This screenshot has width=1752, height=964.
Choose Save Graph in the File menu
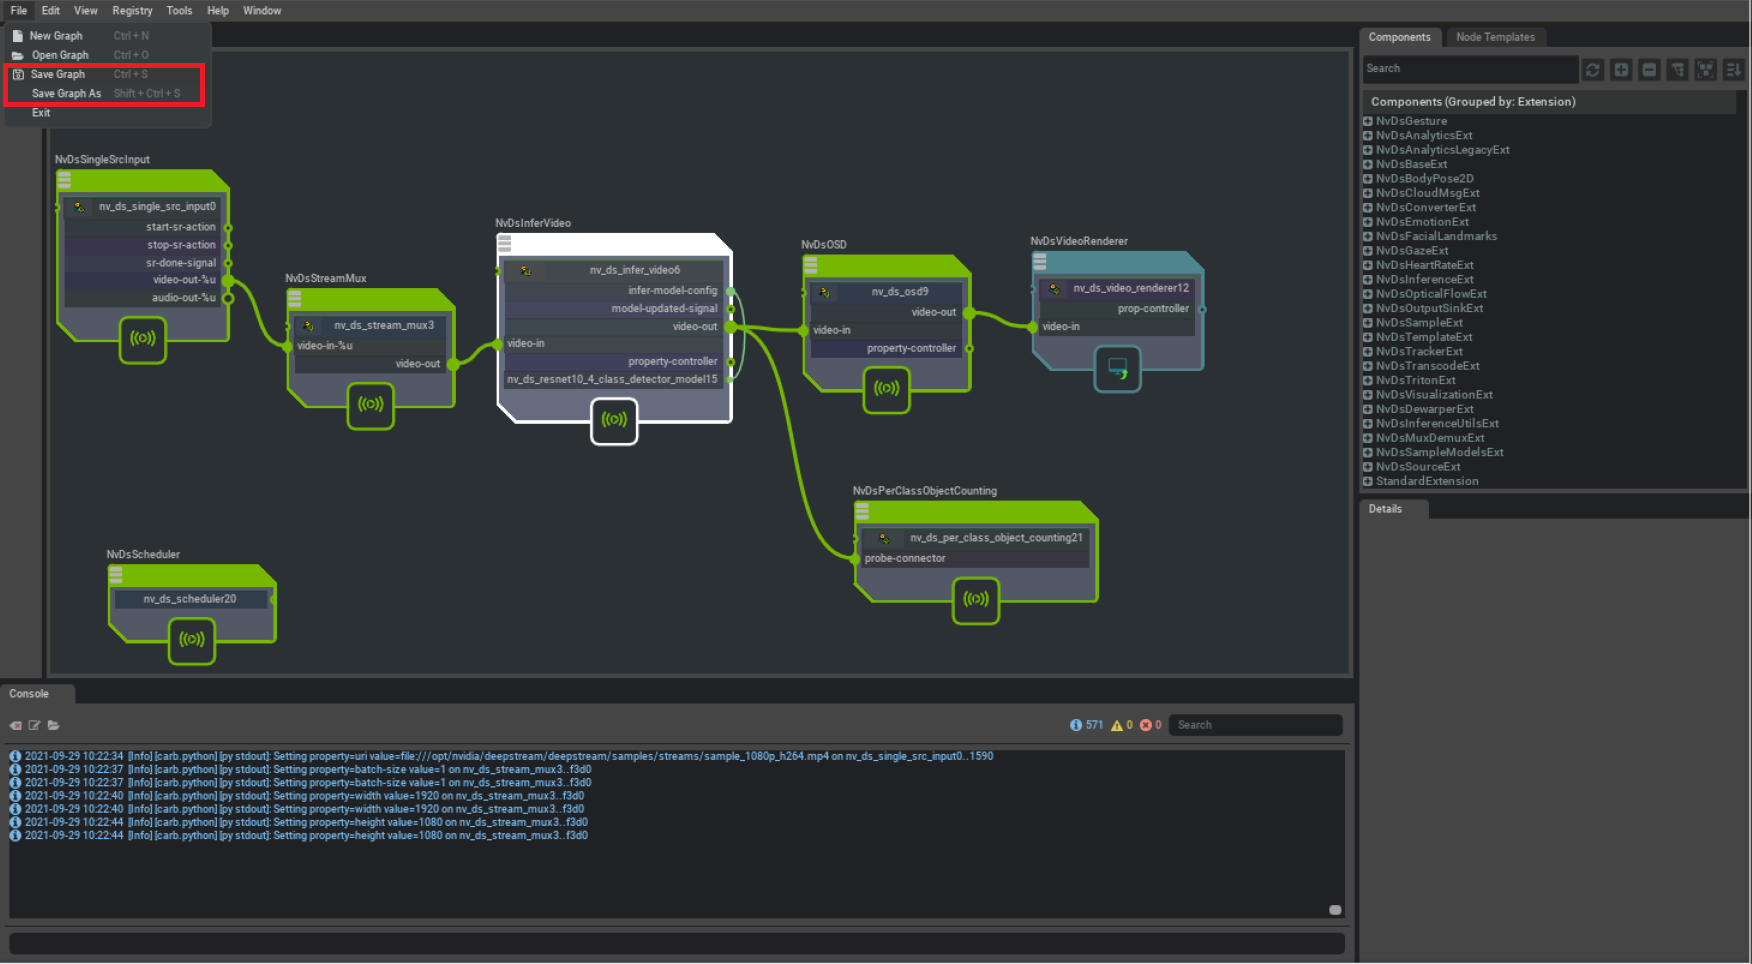click(x=58, y=75)
